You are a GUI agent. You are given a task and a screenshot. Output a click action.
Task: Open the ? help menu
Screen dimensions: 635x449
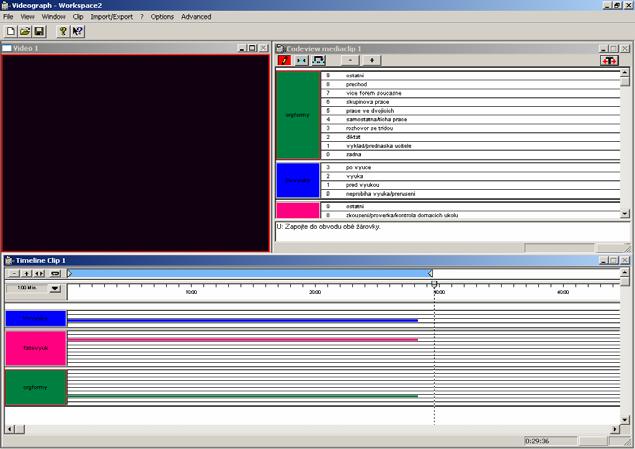coord(142,17)
